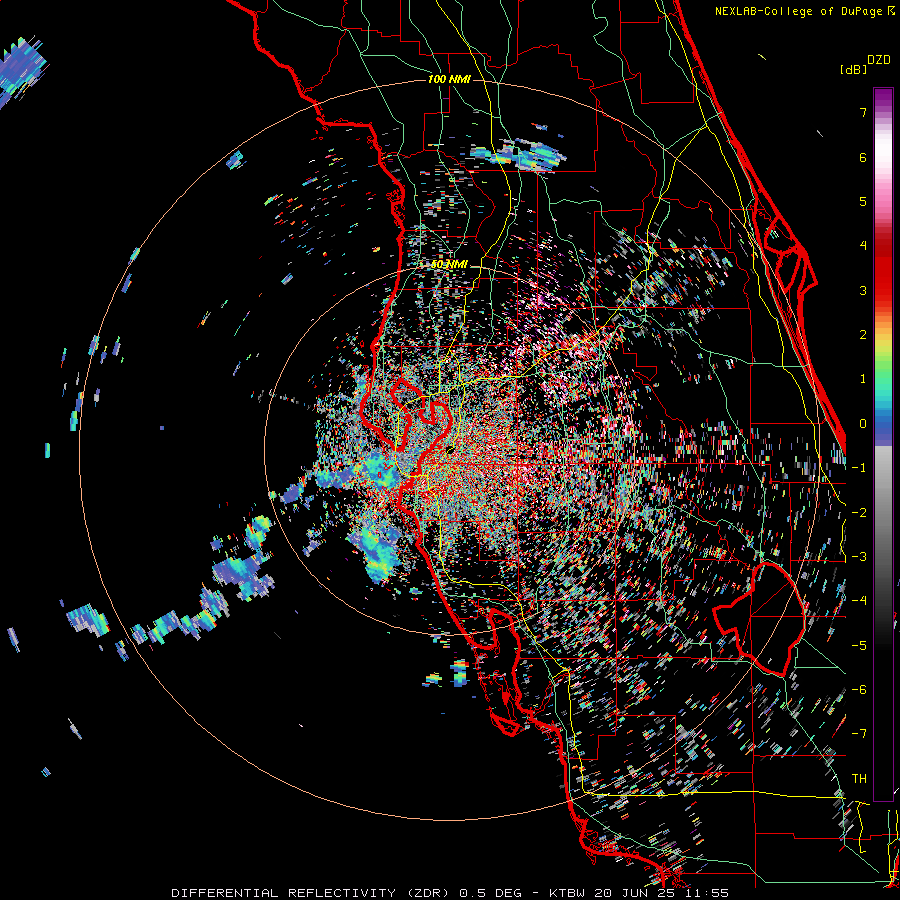Click the ZDR color bar legend

coord(883,444)
